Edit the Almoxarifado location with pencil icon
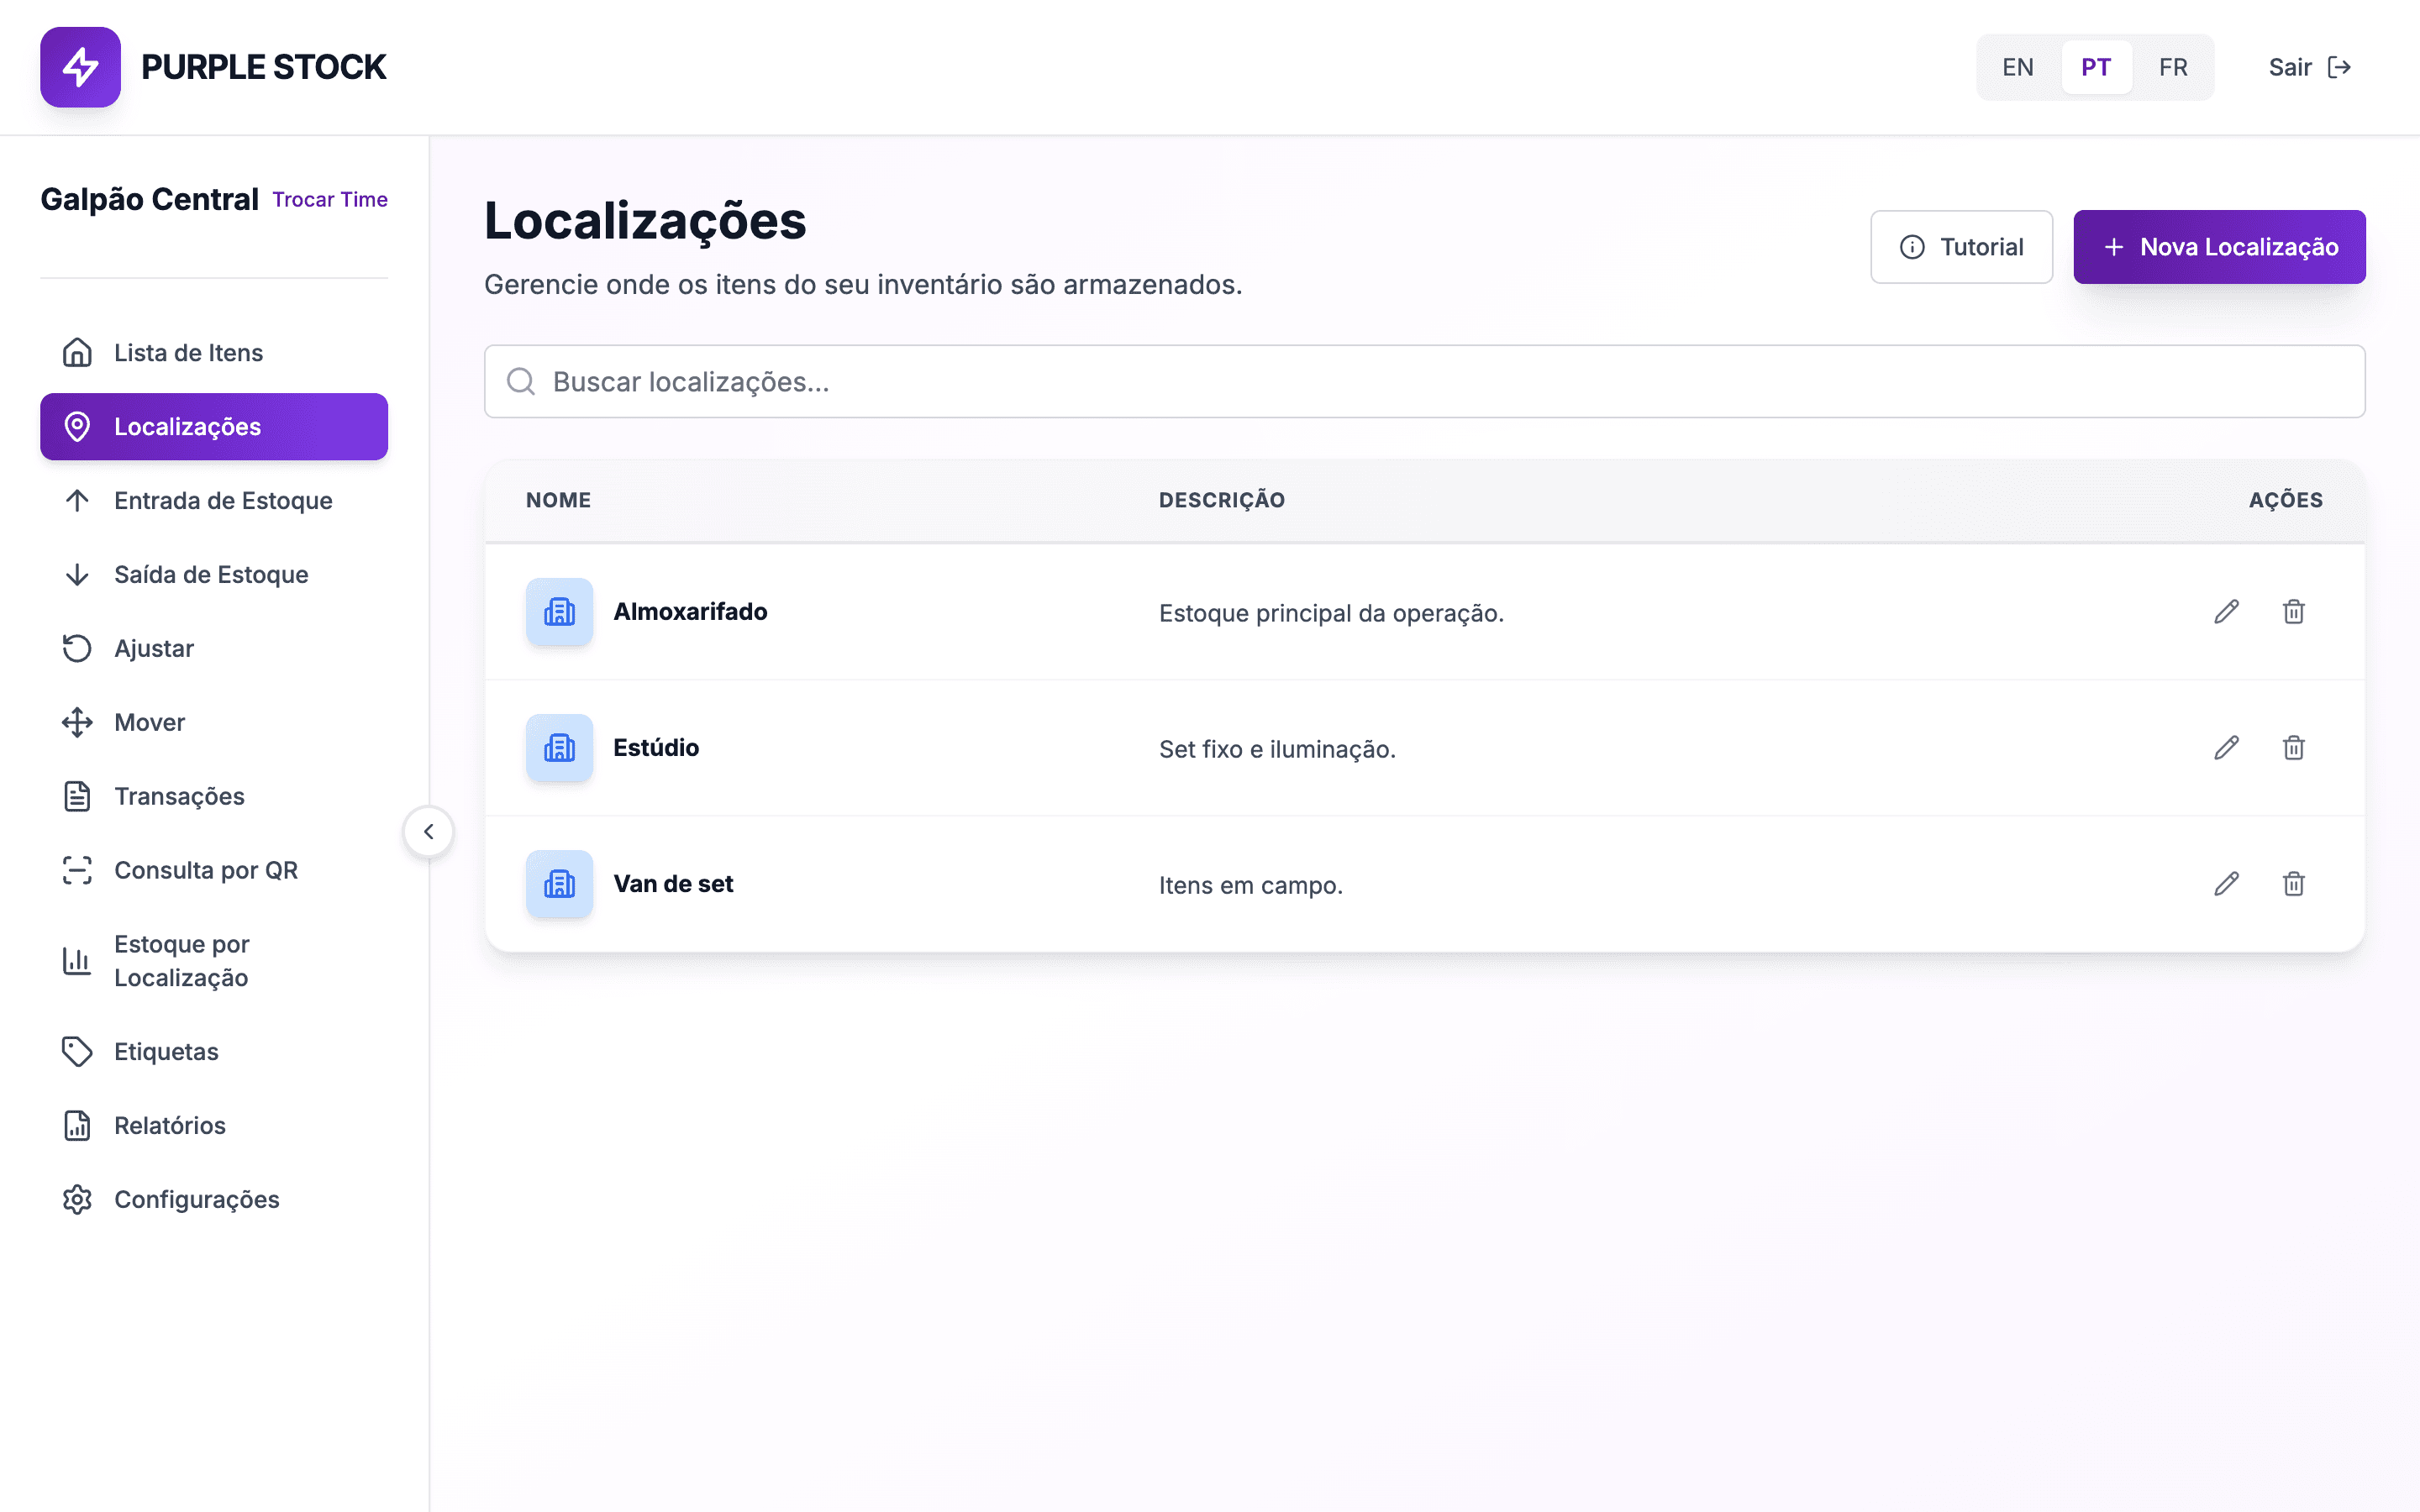Image resolution: width=2420 pixels, height=1512 pixels. coord(2226,612)
